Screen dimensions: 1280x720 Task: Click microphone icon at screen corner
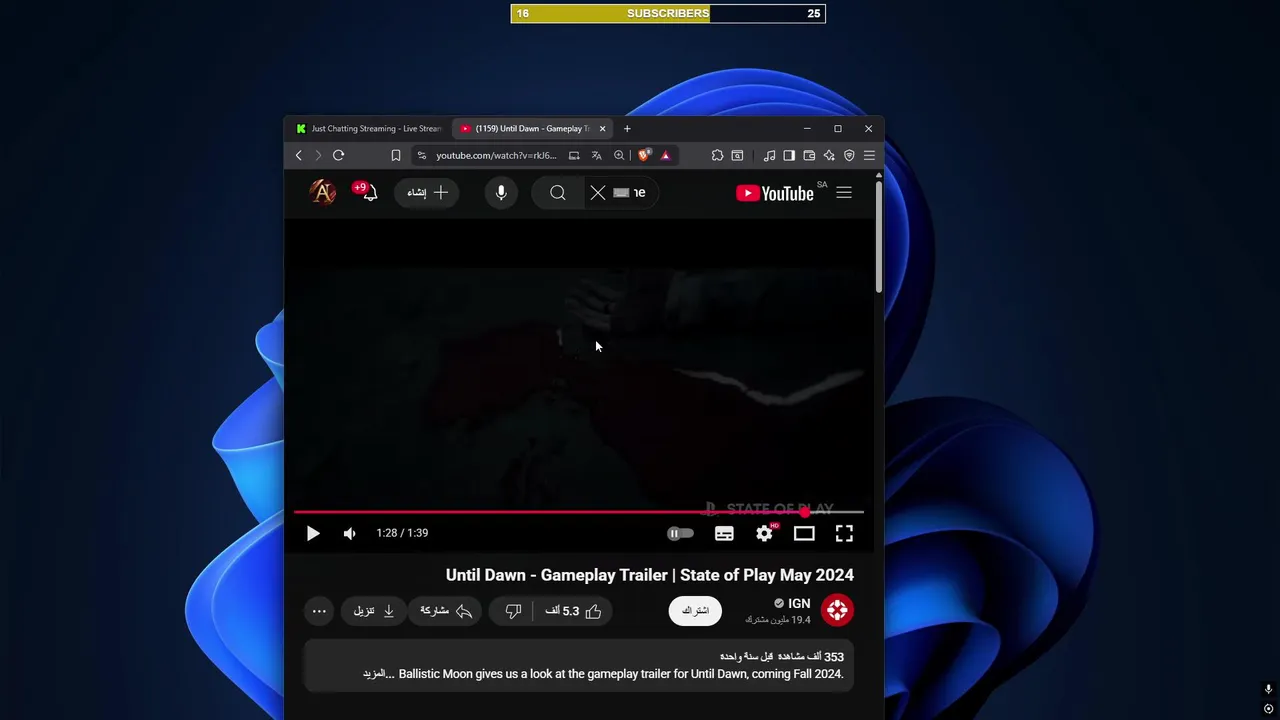pos(1268,689)
